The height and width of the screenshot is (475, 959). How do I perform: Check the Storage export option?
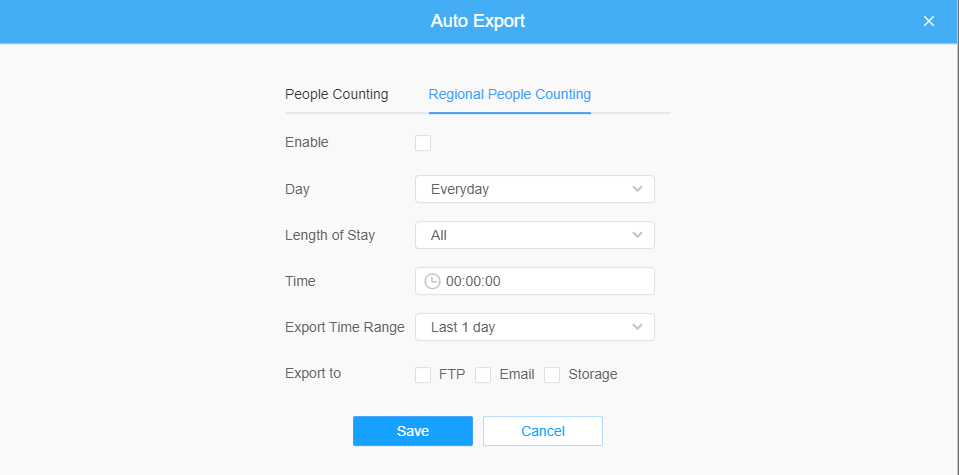(x=552, y=375)
